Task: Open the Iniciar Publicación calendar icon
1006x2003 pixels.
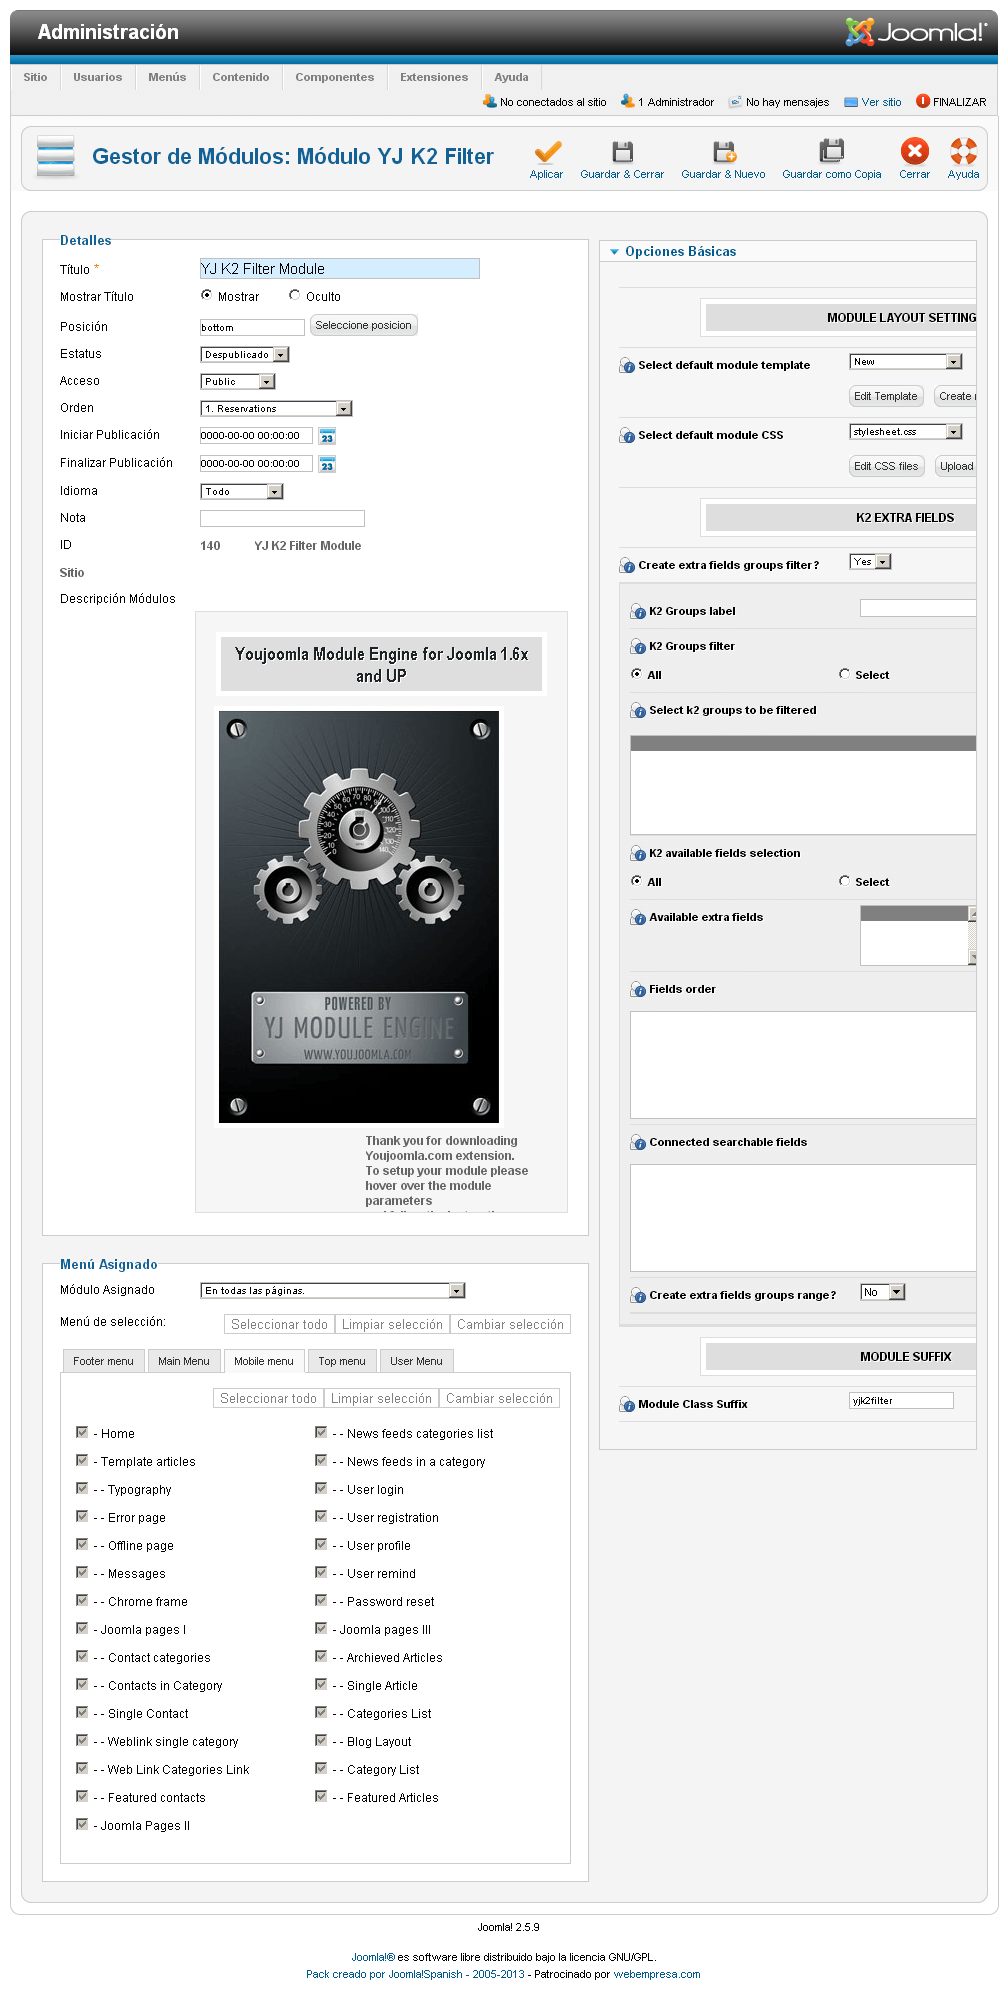Action: pyautogui.click(x=327, y=436)
